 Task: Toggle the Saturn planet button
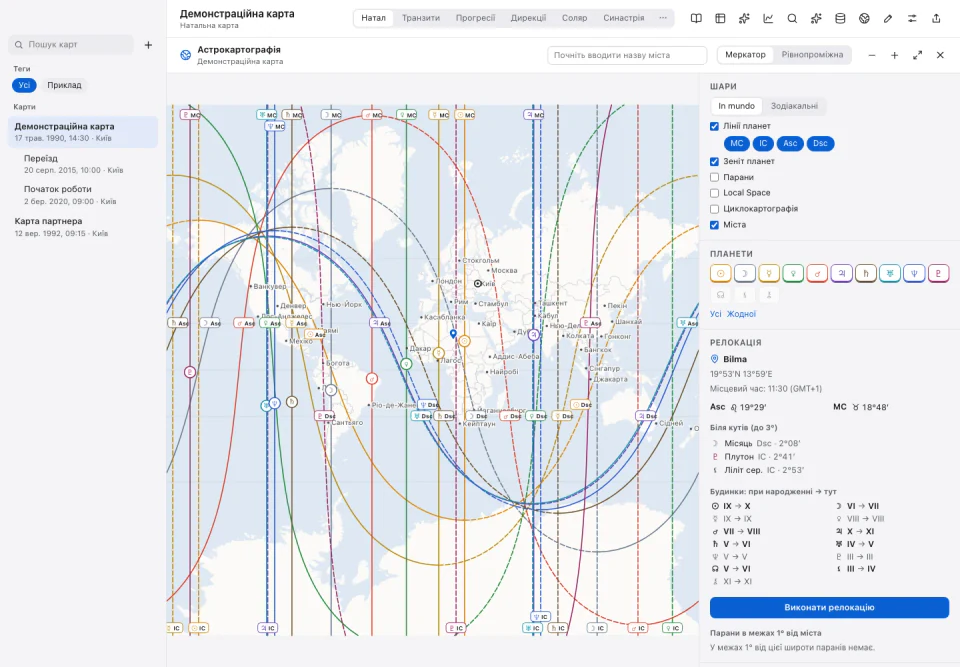[x=866, y=273]
